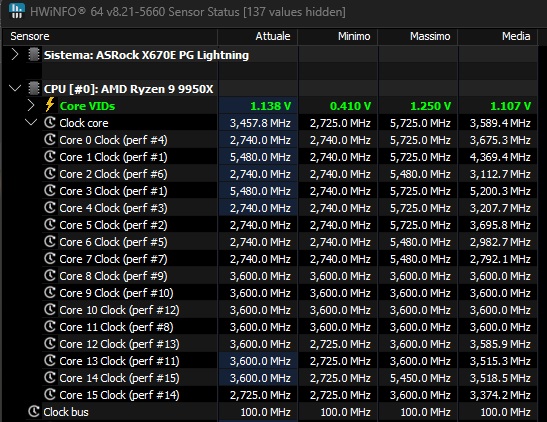Click the clock icon beside Core 15 Clock
This screenshot has height=422, width=547.
[50, 394]
